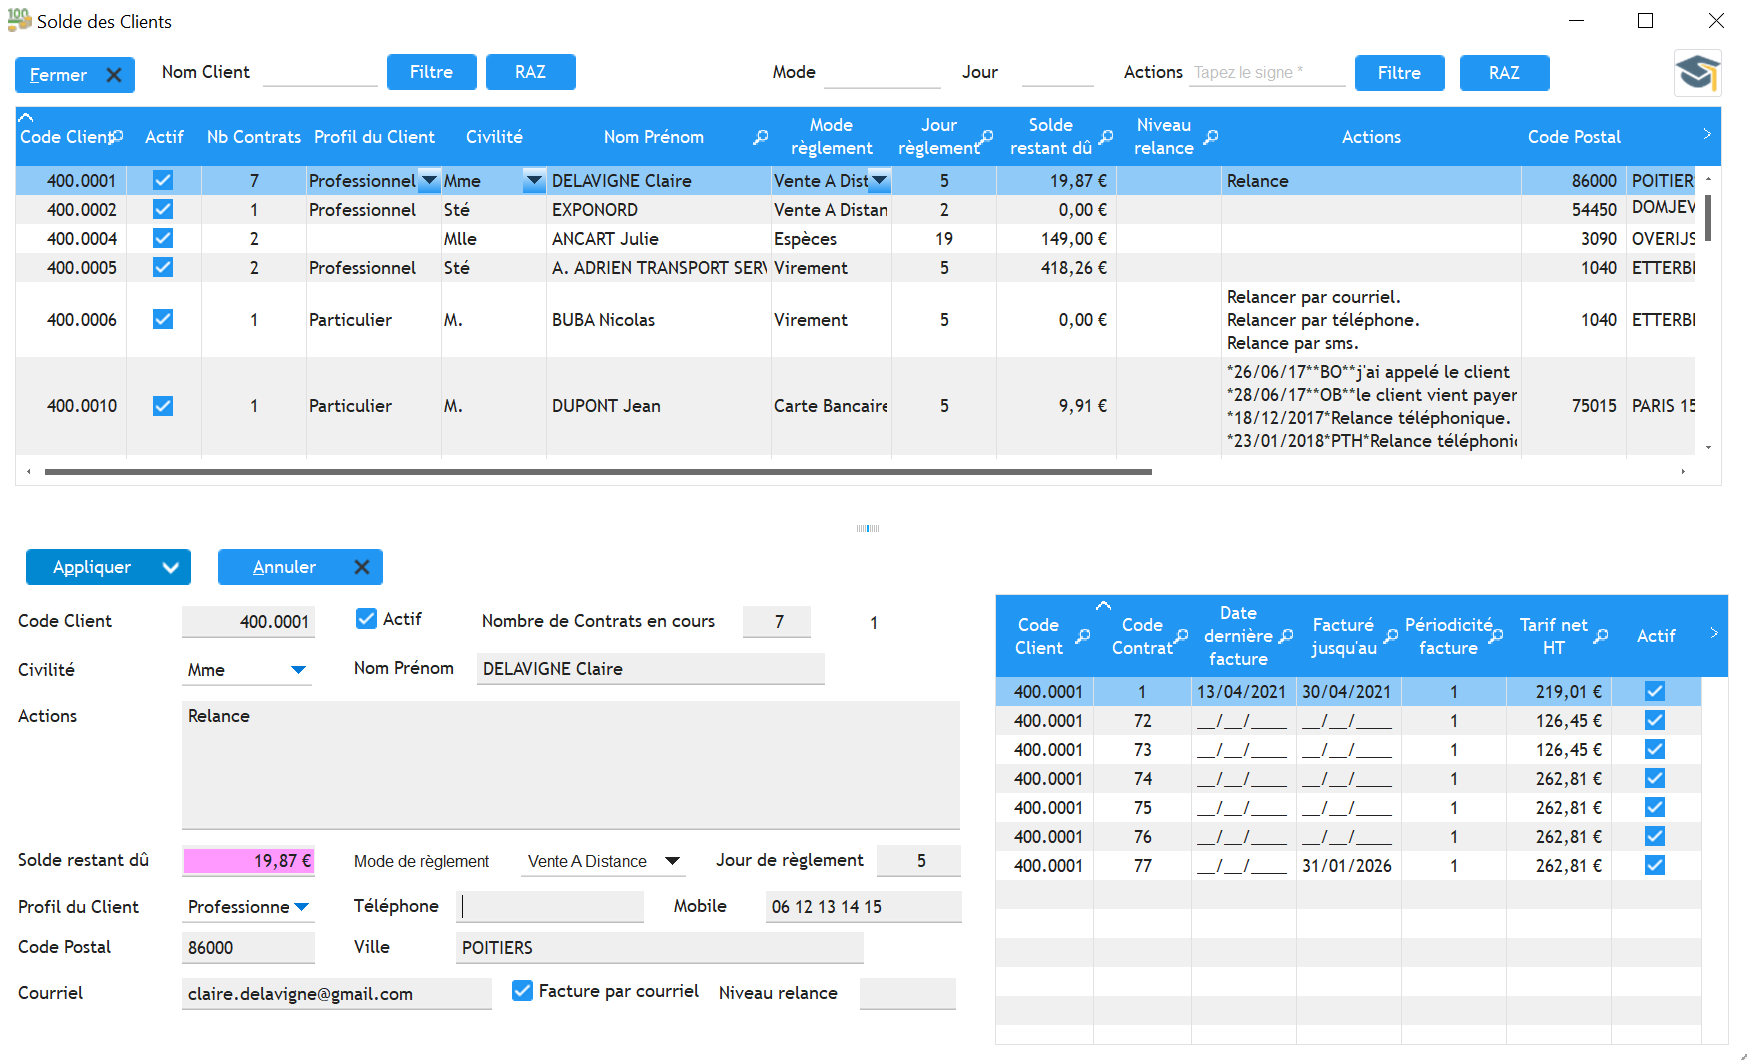Image resolution: width=1747 pixels, height=1060 pixels.
Task: Select the EXPONORD client cell
Action: 659,210
